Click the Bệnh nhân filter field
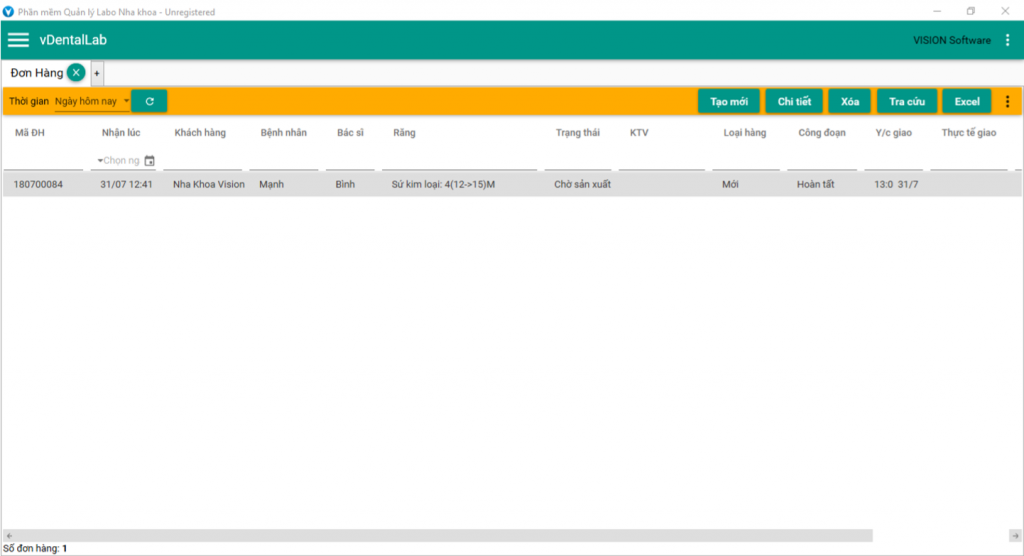 coord(283,161)
